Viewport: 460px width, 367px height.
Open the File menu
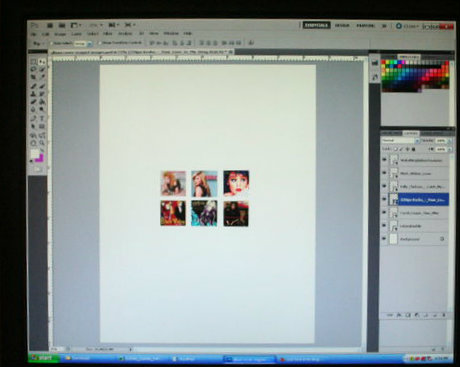(34, 34)
